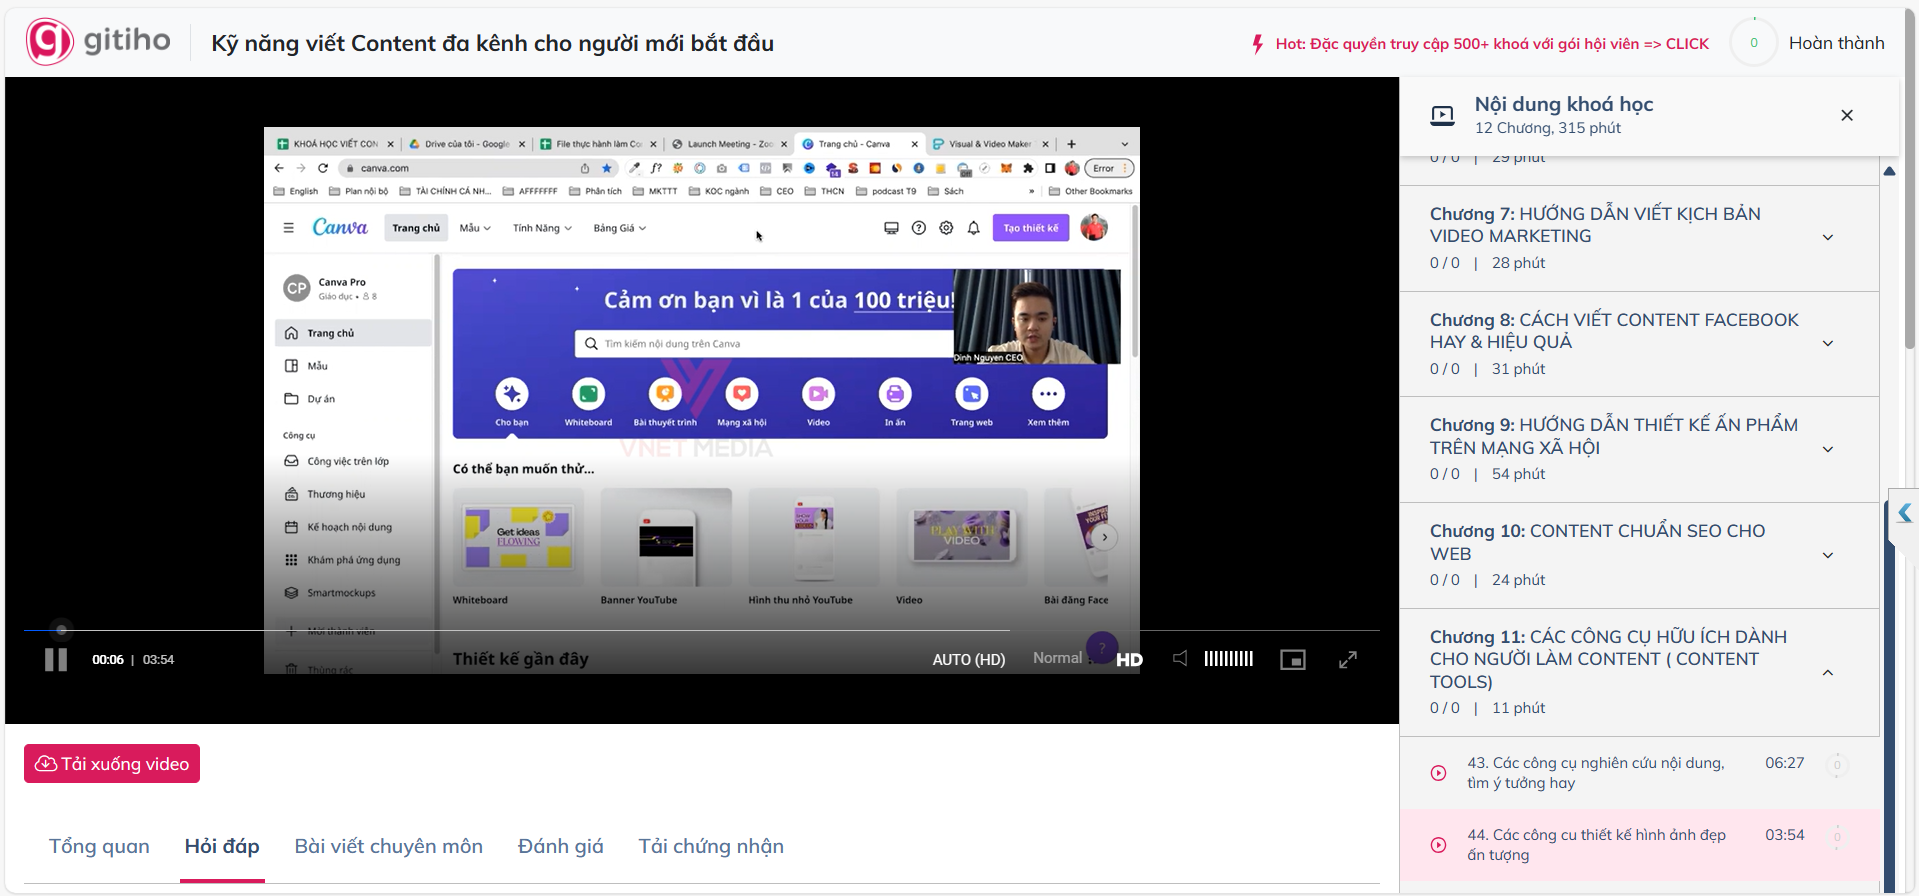This screenshot has height=896, width=1919.
Task: Adjust the video volume bars
Action: tap(1229, 658)
